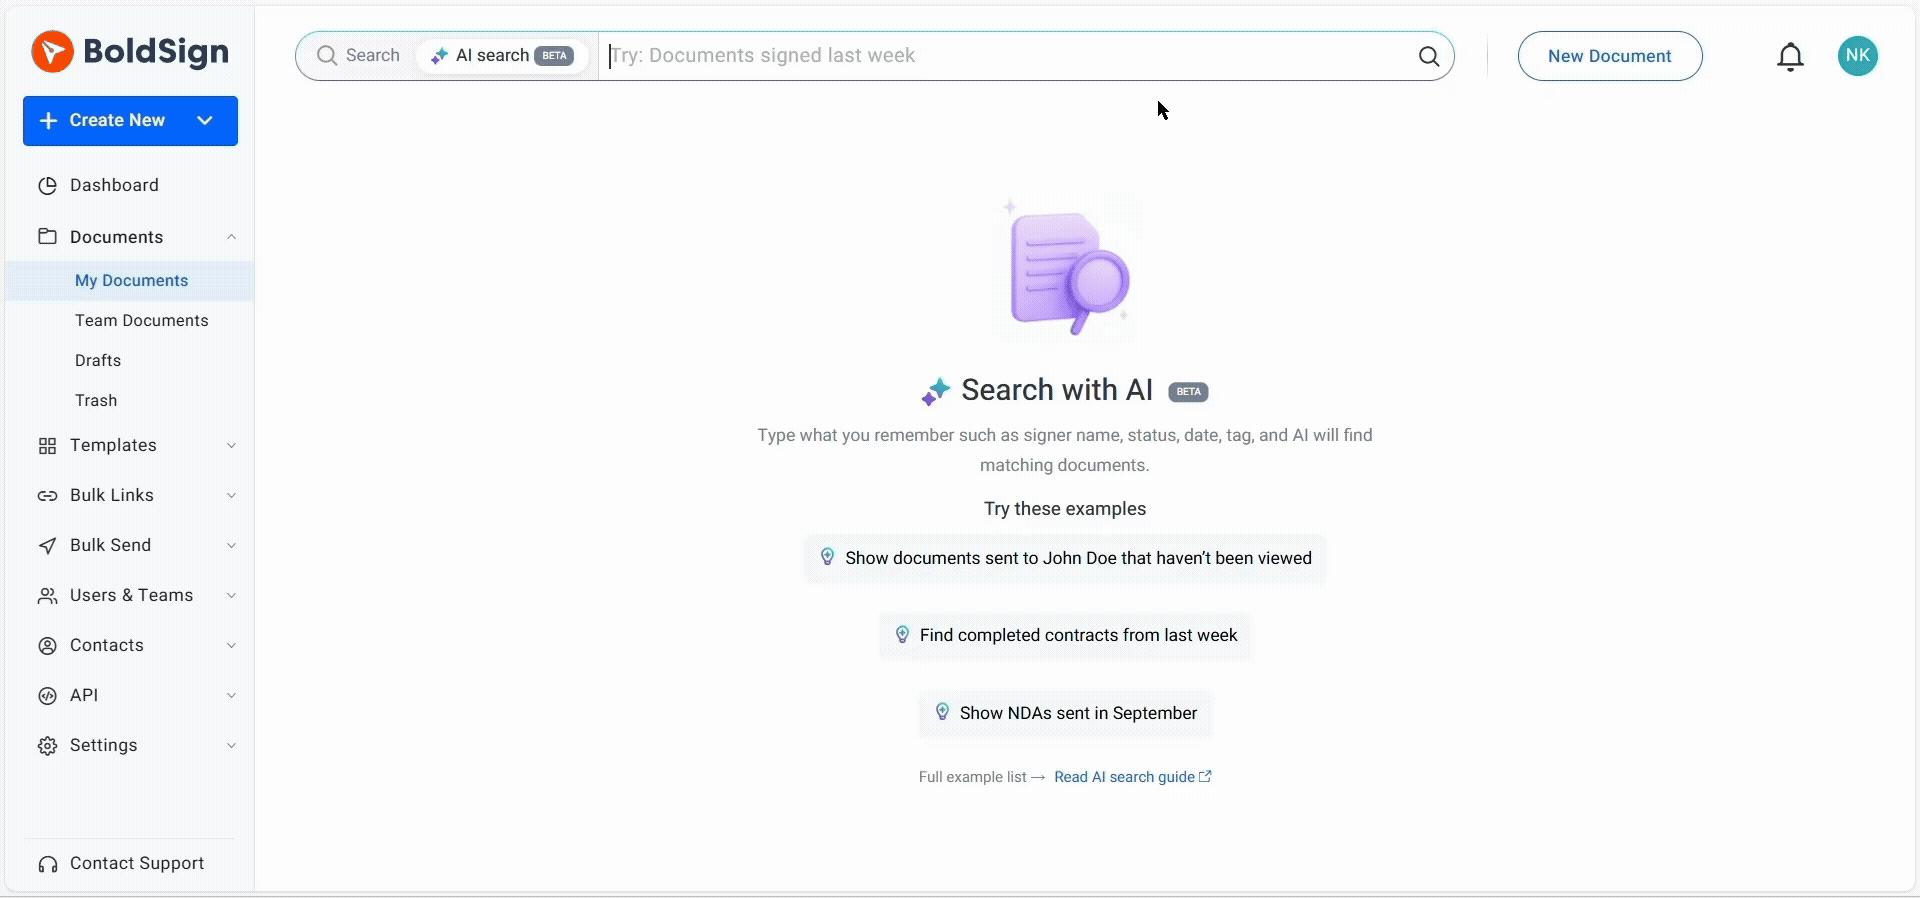The width and height of the screenshot is (1920, 898).
Task: Select the AI search BETA mode
Action: pyautogui.click(x=502, y=56)
